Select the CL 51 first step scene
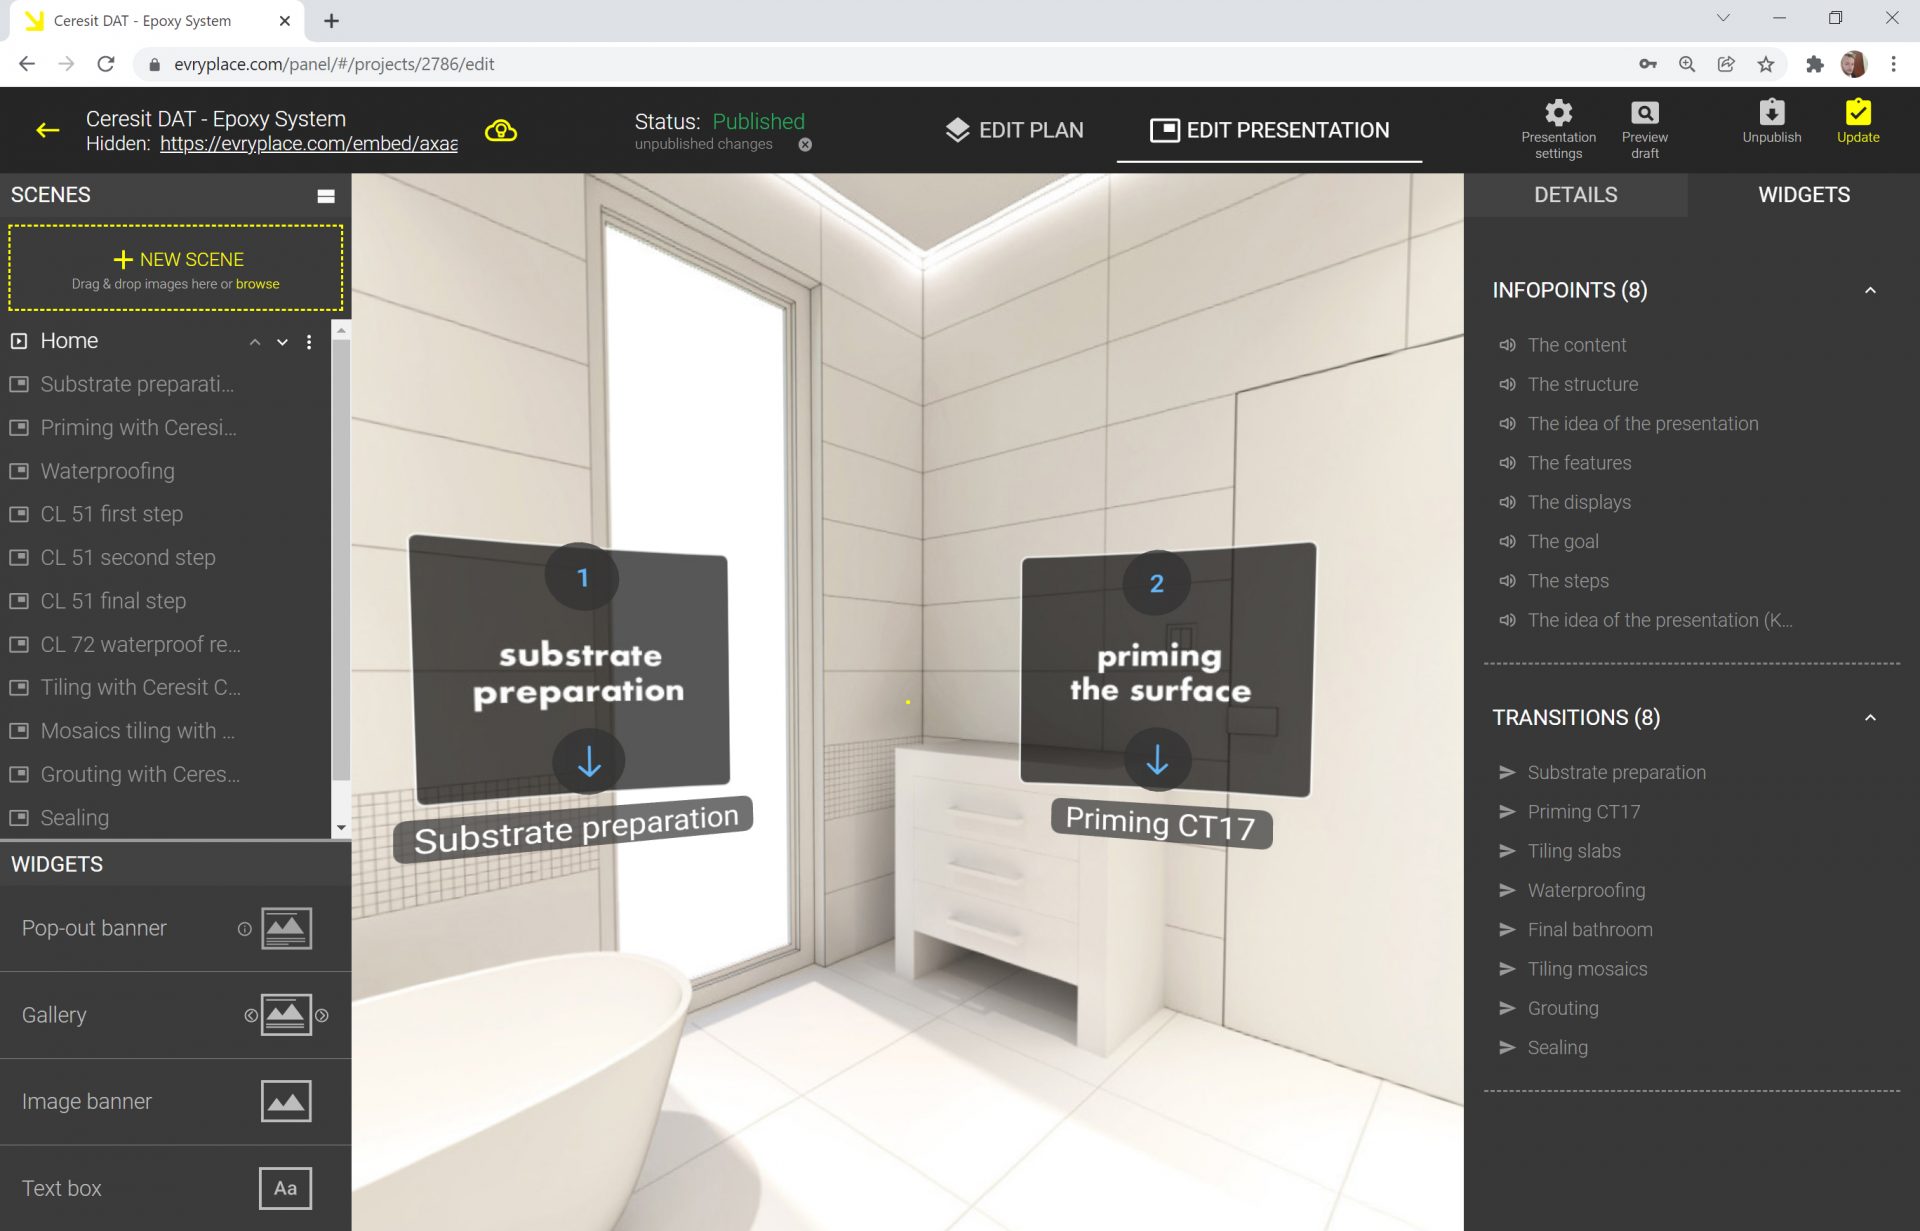This screenshot has height=1231, width=1920. 111,514
